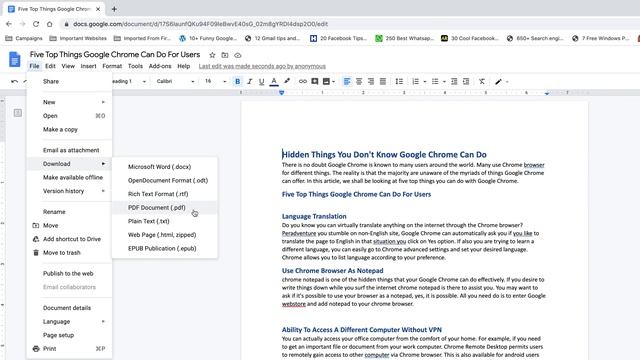Open the Campaigns bookmark folder
This screenshot has width=640, height=360.
(x=24, y=38)
